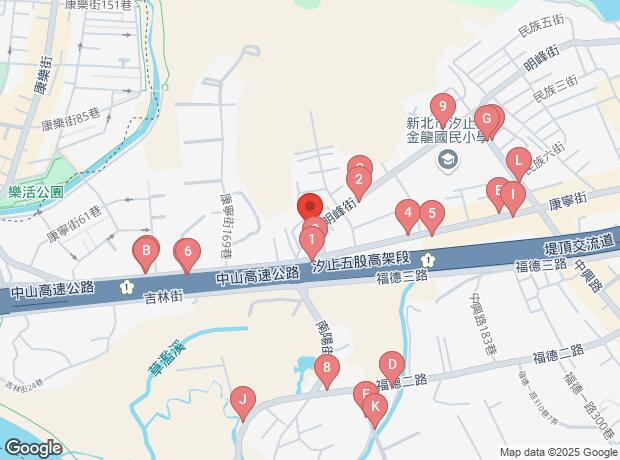Viewport: 620px width, 460px height.
Task: Select pin numbered 9 above school
Action: (442, 110)
